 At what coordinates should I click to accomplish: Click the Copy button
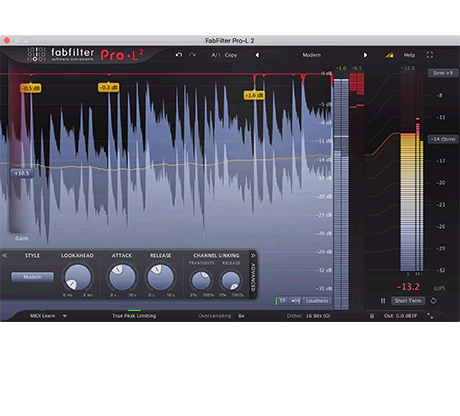(231, 55)
